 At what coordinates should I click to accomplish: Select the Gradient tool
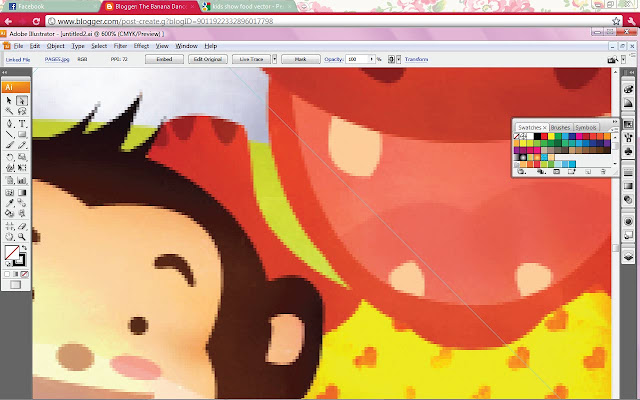[22, 193]
